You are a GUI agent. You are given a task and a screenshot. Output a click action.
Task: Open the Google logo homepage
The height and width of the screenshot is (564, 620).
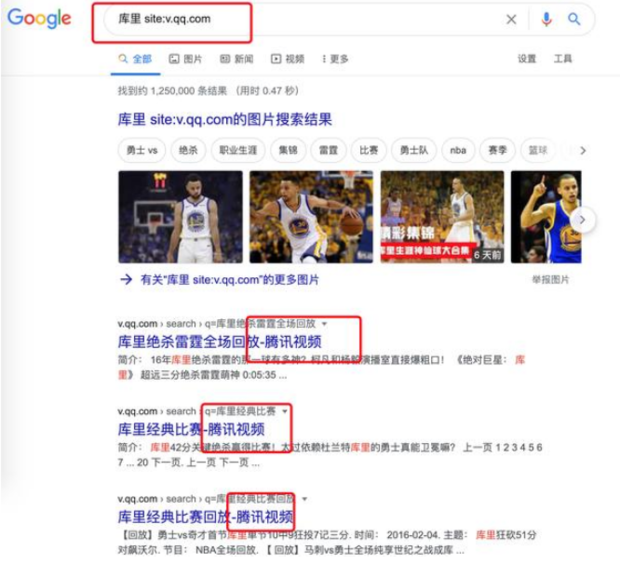(x=40, y=19)
